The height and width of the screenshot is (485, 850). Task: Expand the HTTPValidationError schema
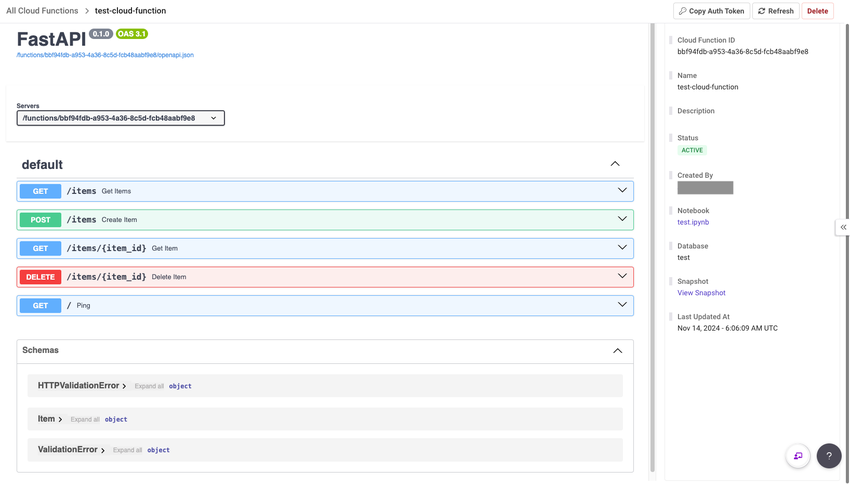[82, 386]
